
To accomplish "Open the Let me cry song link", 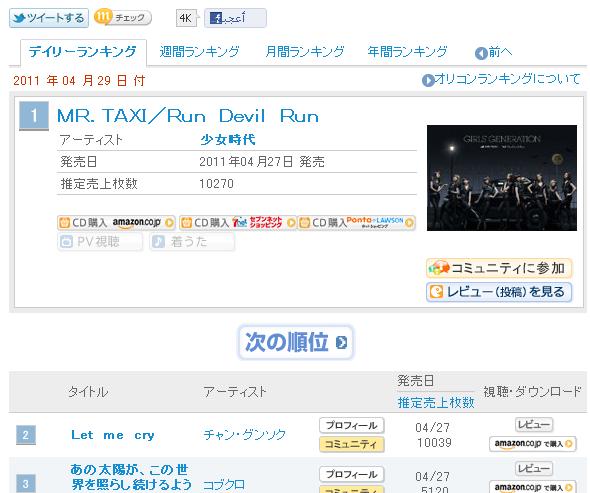I will coord(113,435).
